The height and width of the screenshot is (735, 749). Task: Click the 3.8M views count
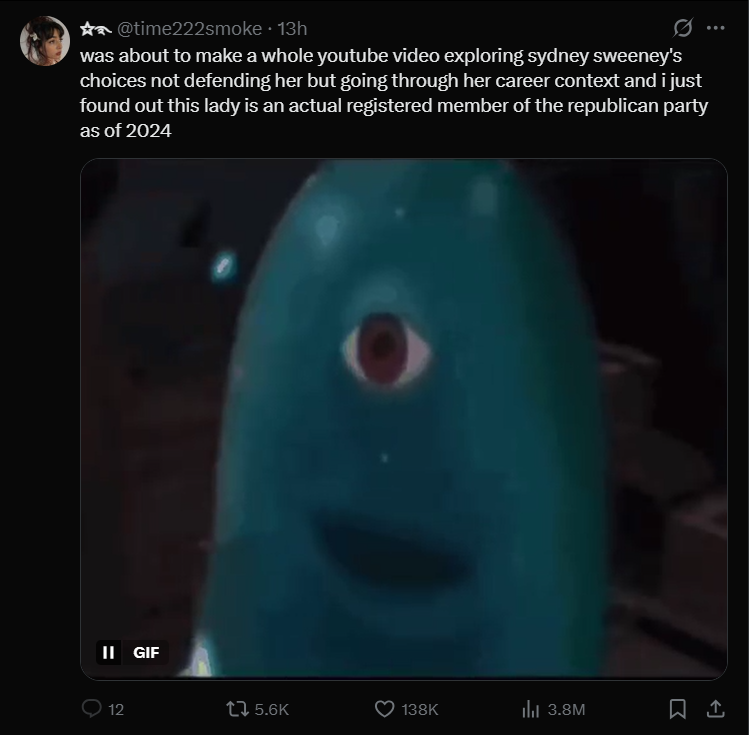(566, 709)
